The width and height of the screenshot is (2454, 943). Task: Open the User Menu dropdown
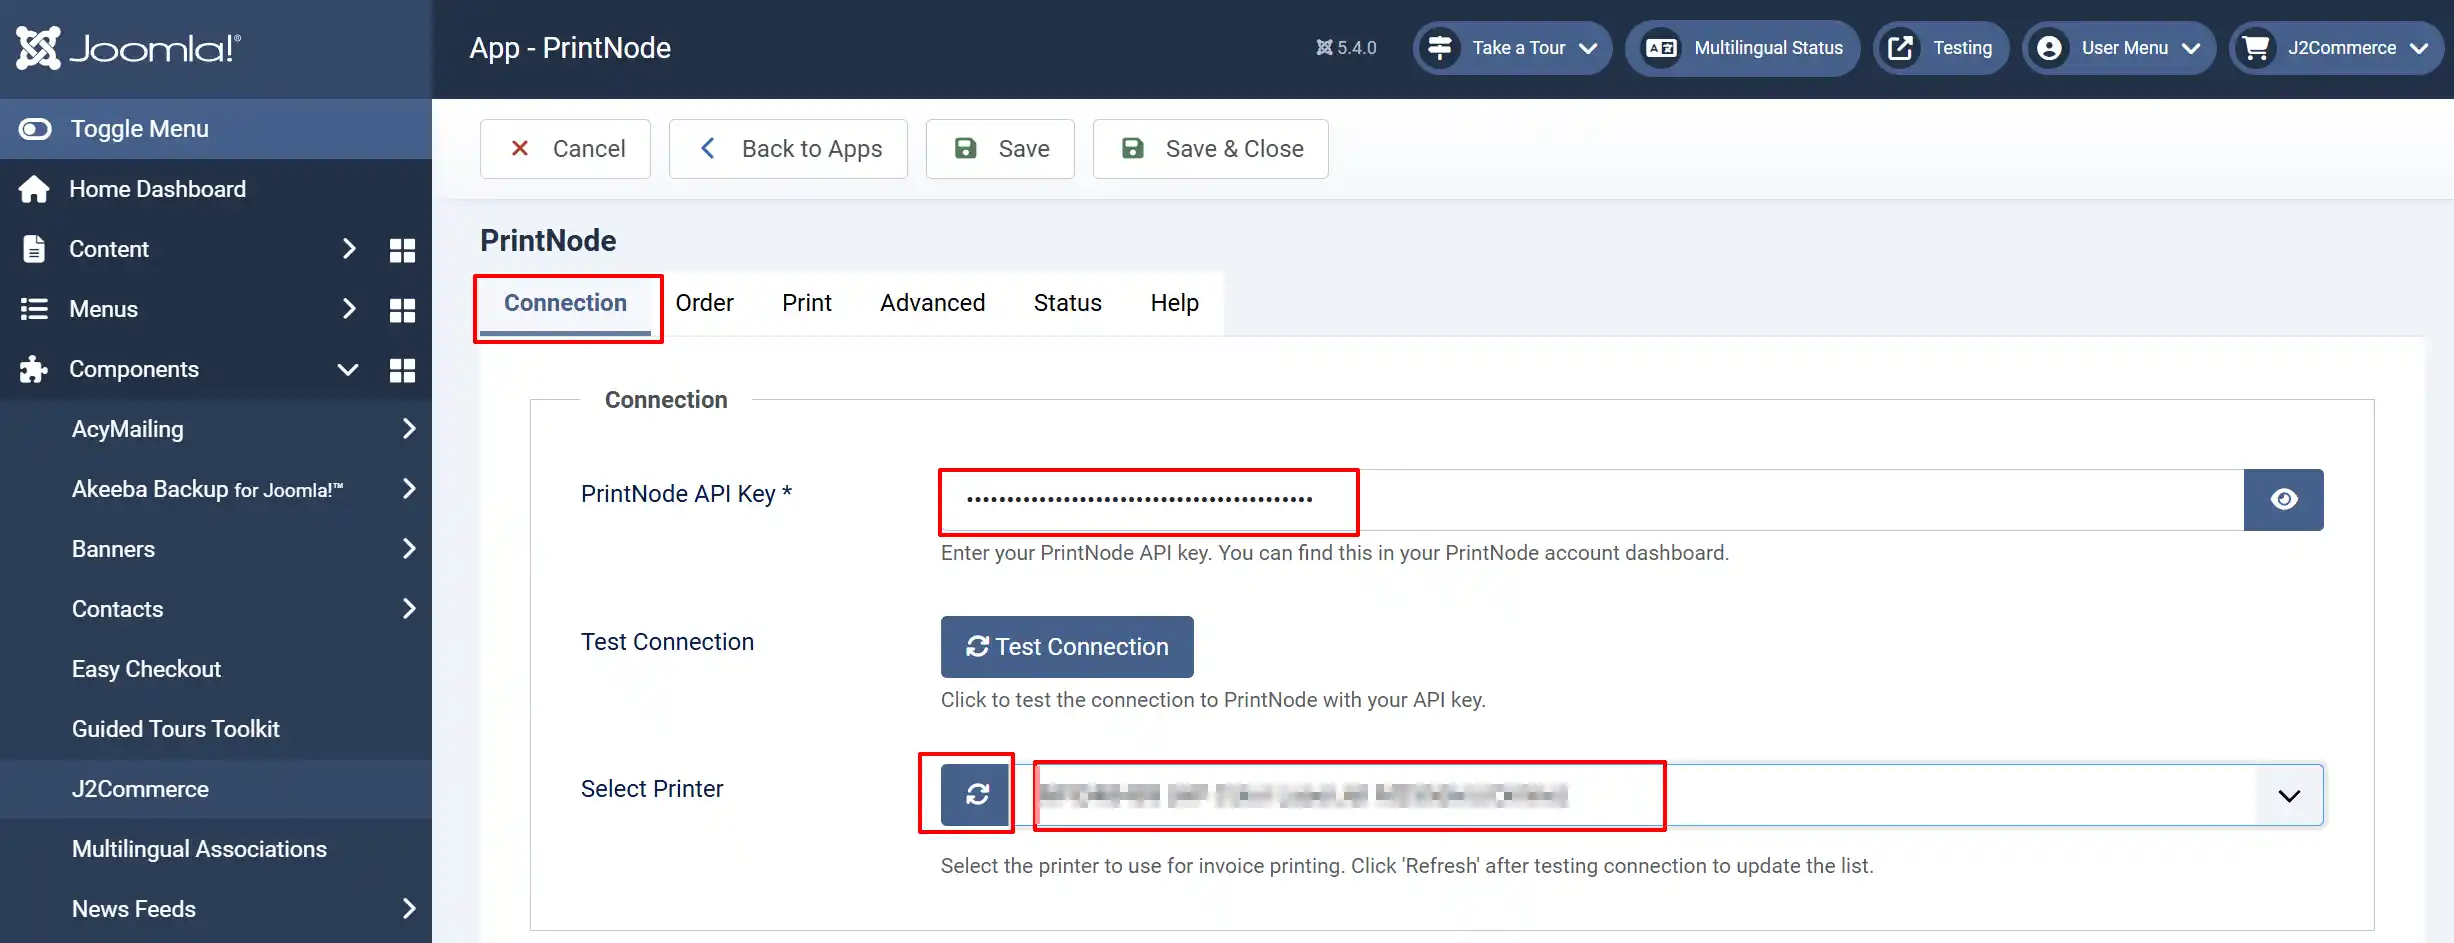[x=2119, y=48]
